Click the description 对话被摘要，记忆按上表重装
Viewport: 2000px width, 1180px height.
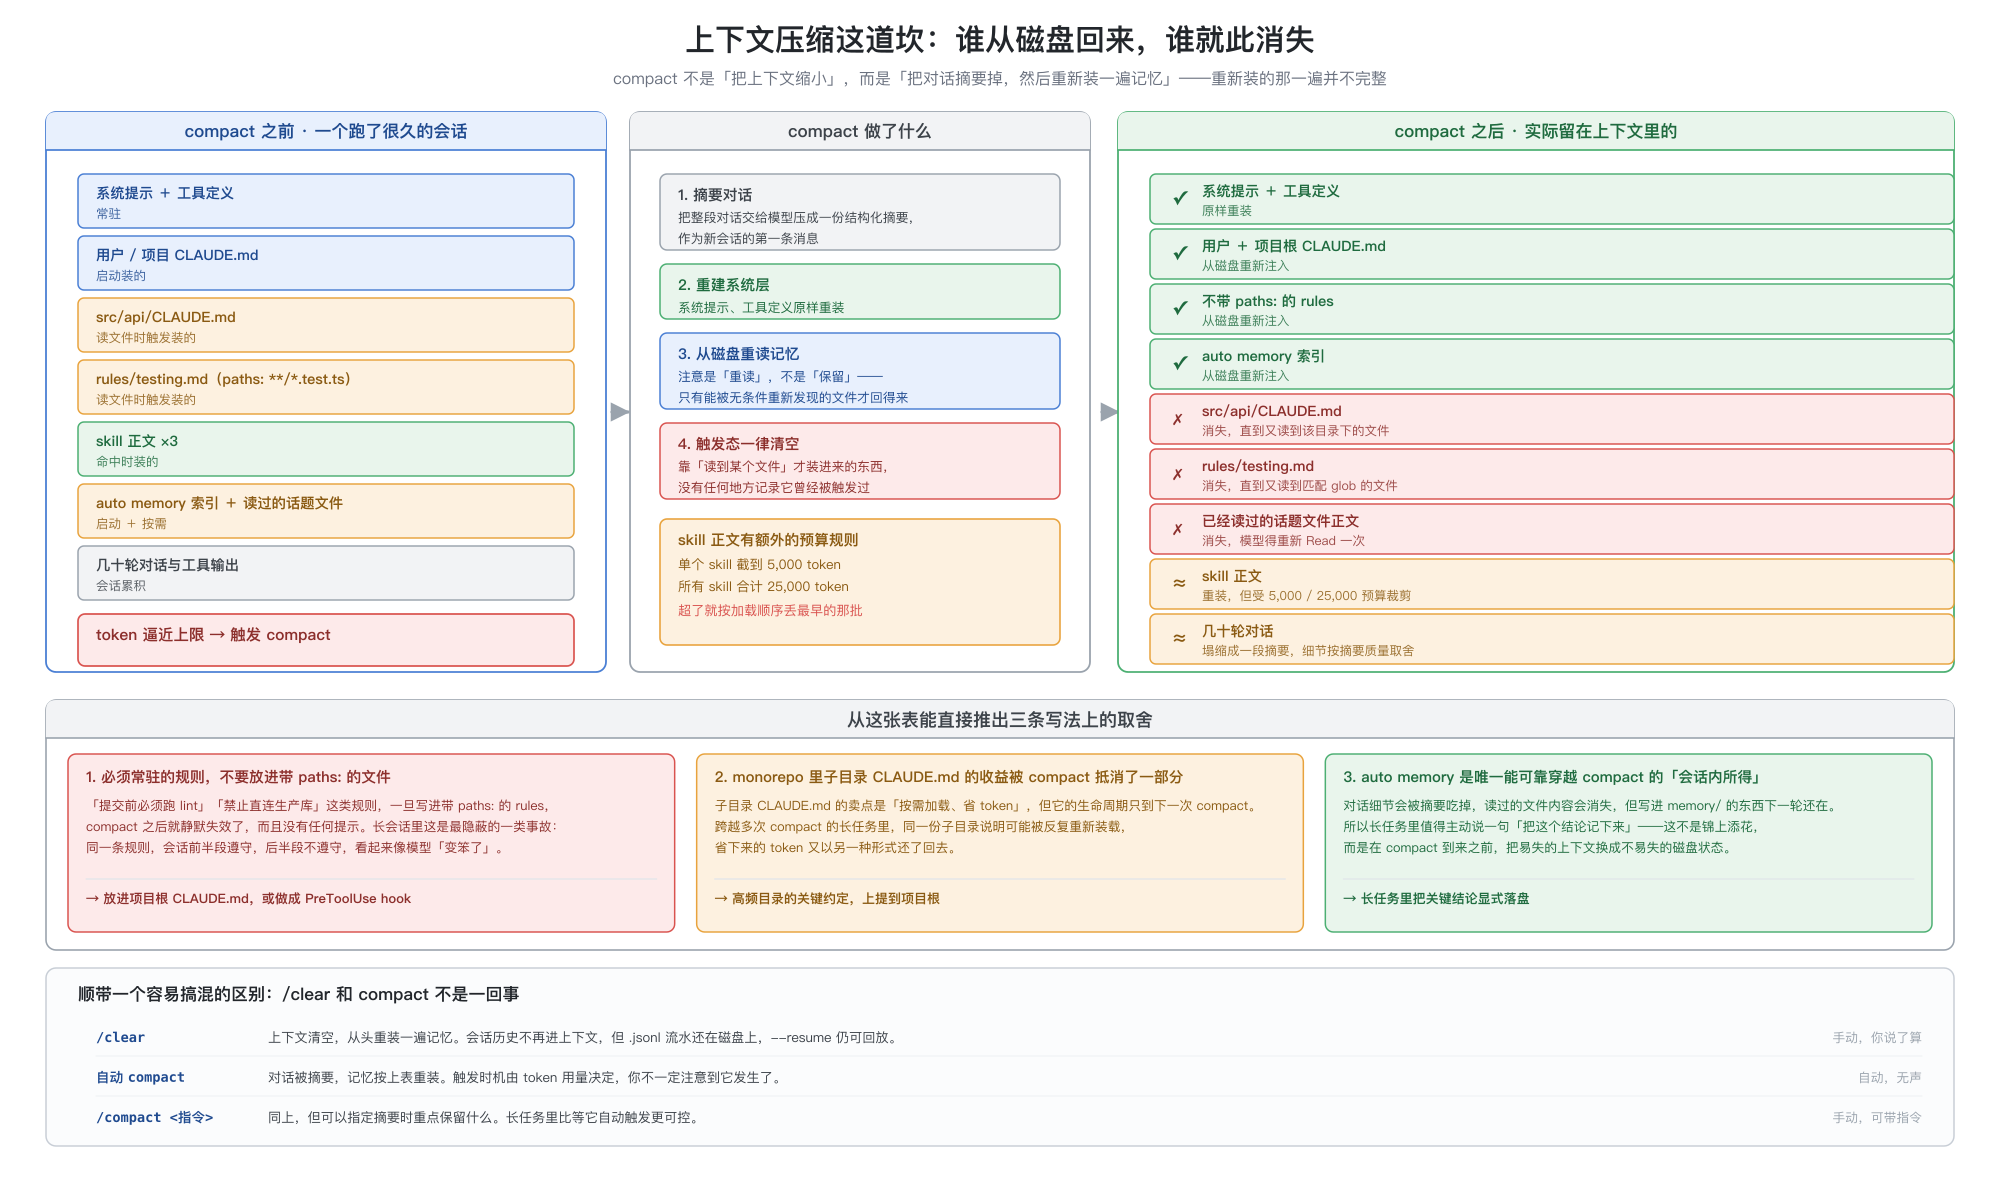click(526, 1077)
